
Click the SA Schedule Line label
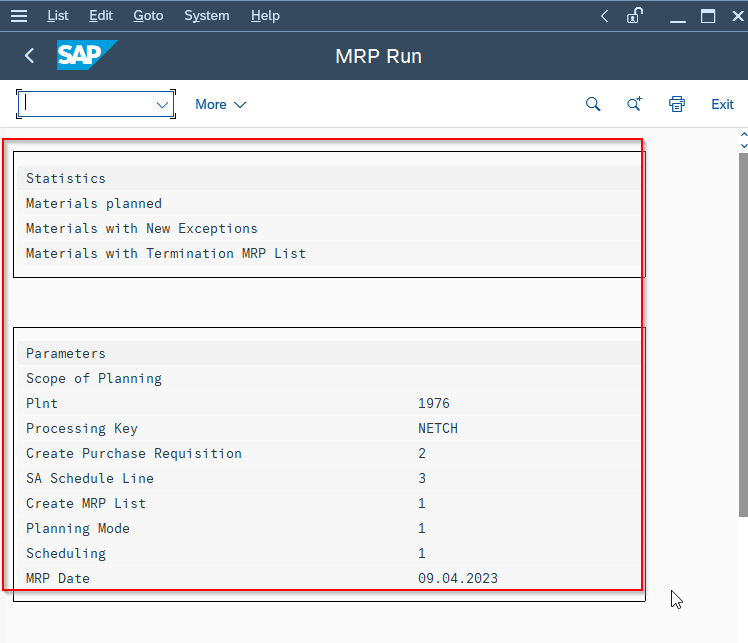pos(90,478)
